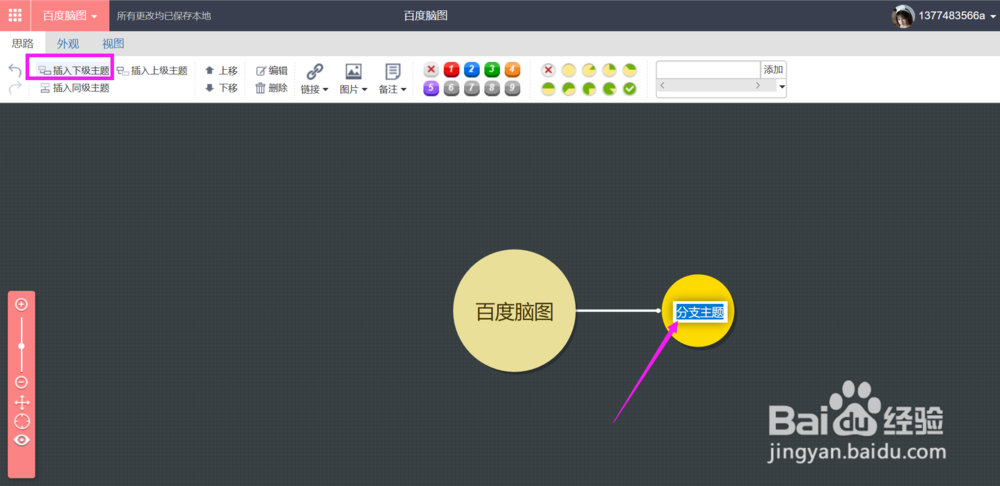Switch to the 外观 tab

[x=68, y=43]
